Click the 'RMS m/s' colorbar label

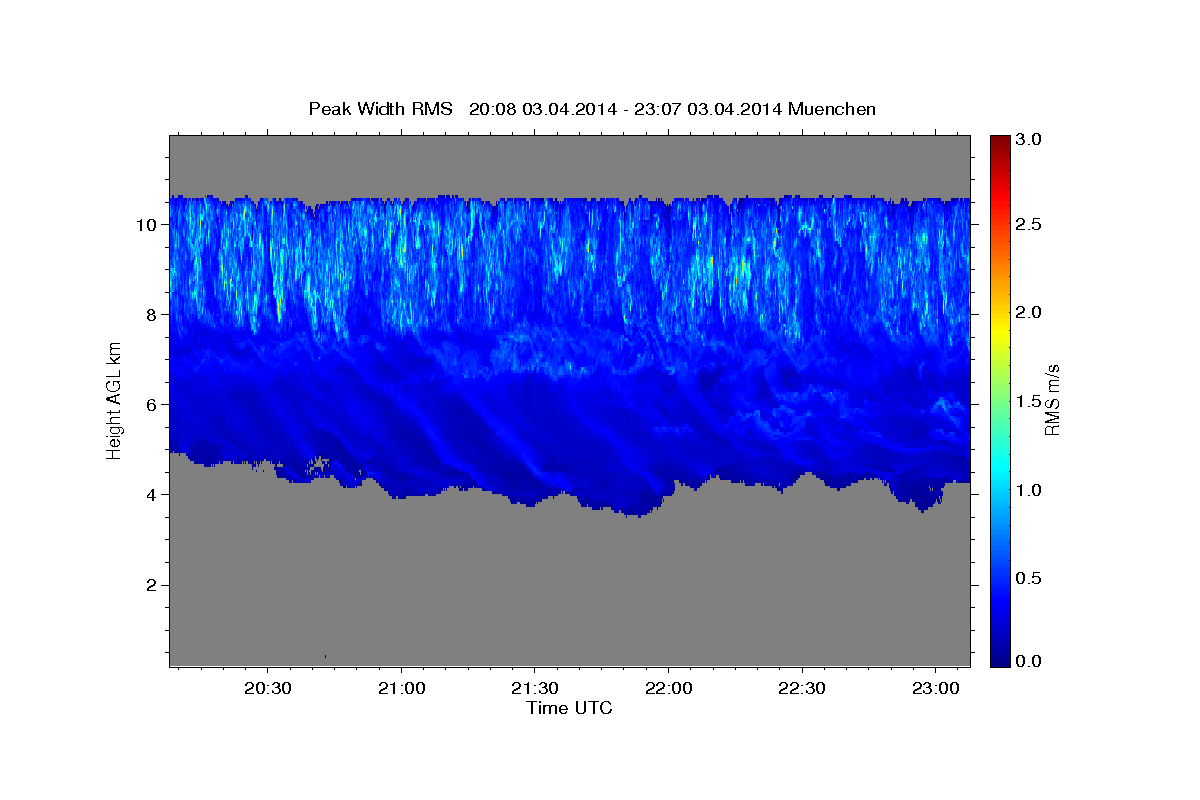1051,399
